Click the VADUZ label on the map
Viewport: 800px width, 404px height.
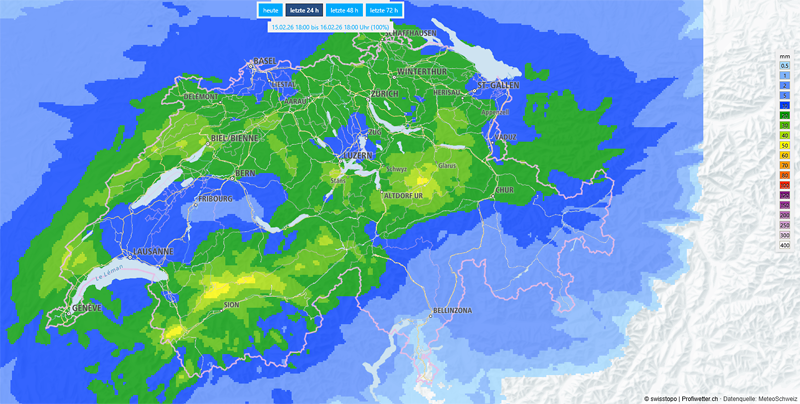505,137
